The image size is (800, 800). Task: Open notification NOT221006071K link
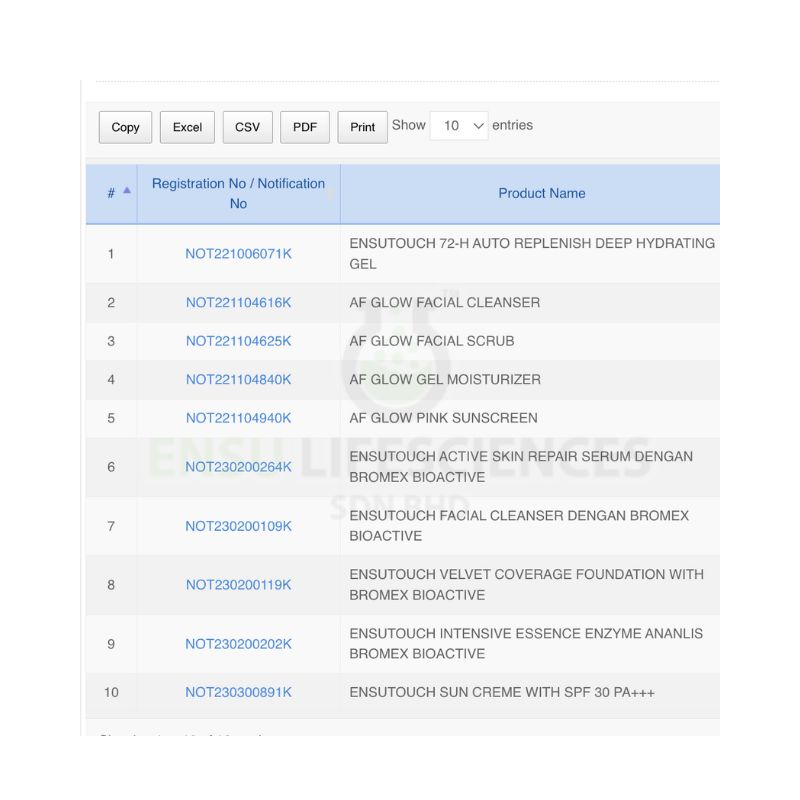coord(238,254)
